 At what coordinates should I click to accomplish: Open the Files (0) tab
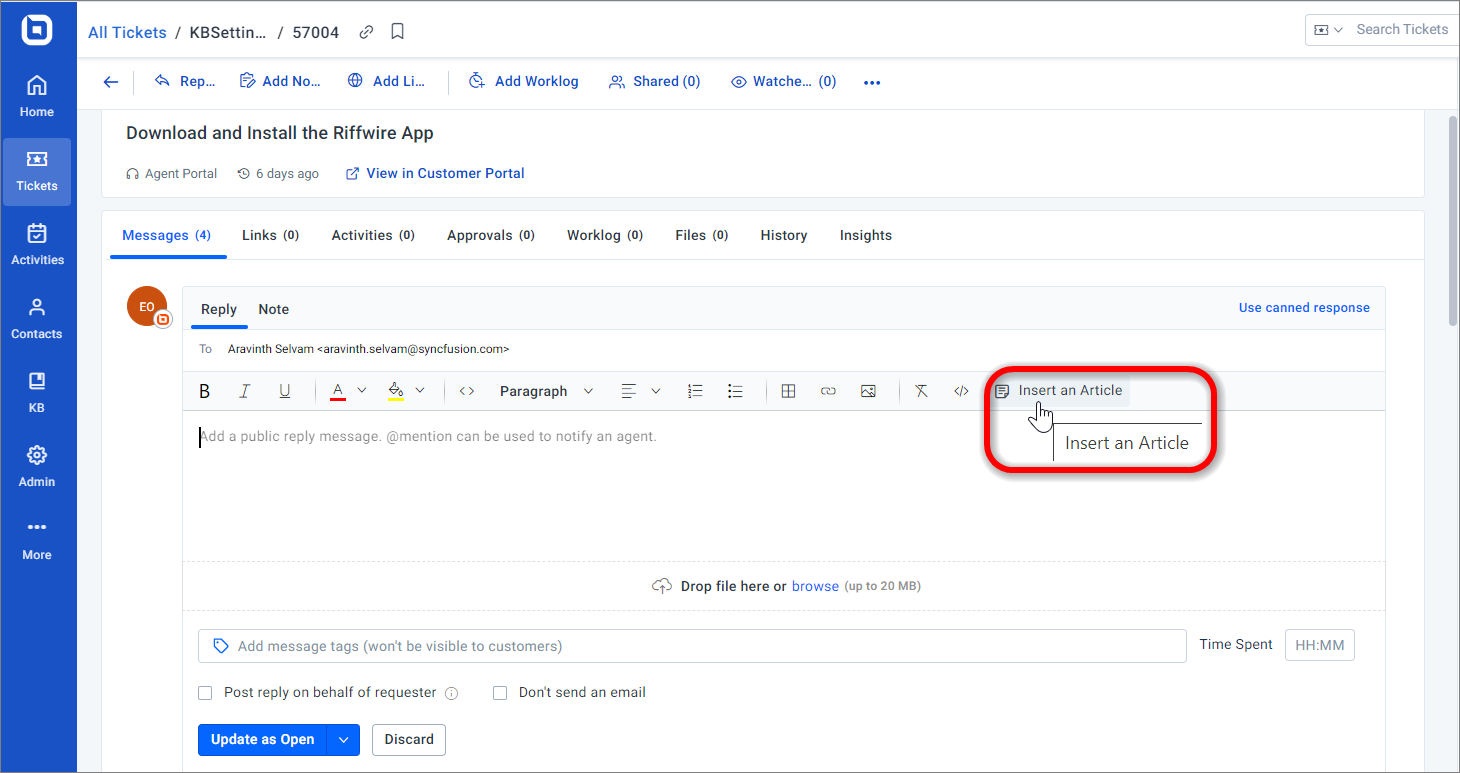701,235
